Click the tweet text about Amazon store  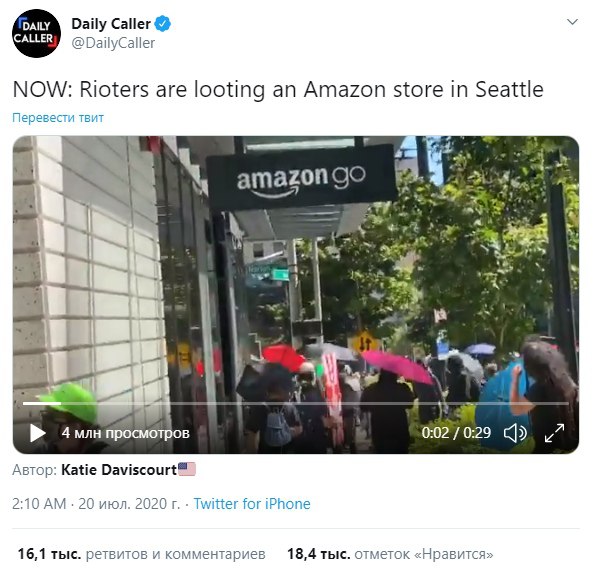pos(278,90)
